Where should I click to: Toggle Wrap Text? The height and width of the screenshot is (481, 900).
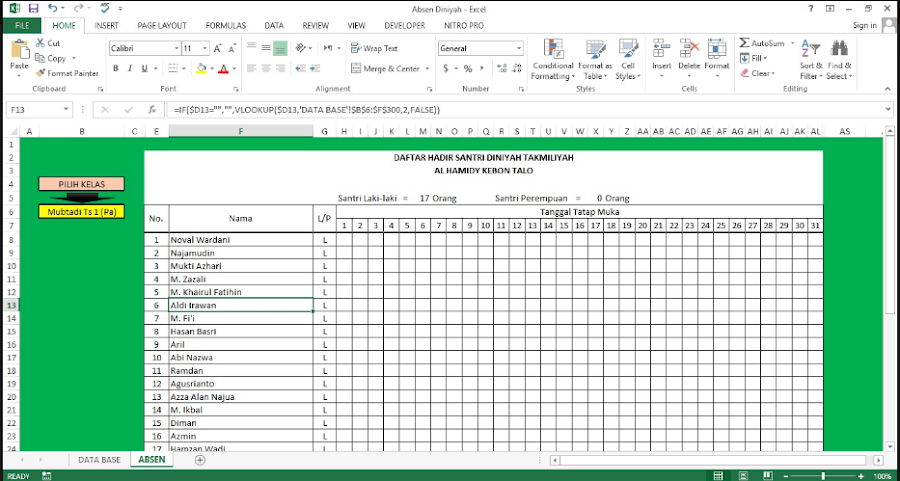point(374,48)
